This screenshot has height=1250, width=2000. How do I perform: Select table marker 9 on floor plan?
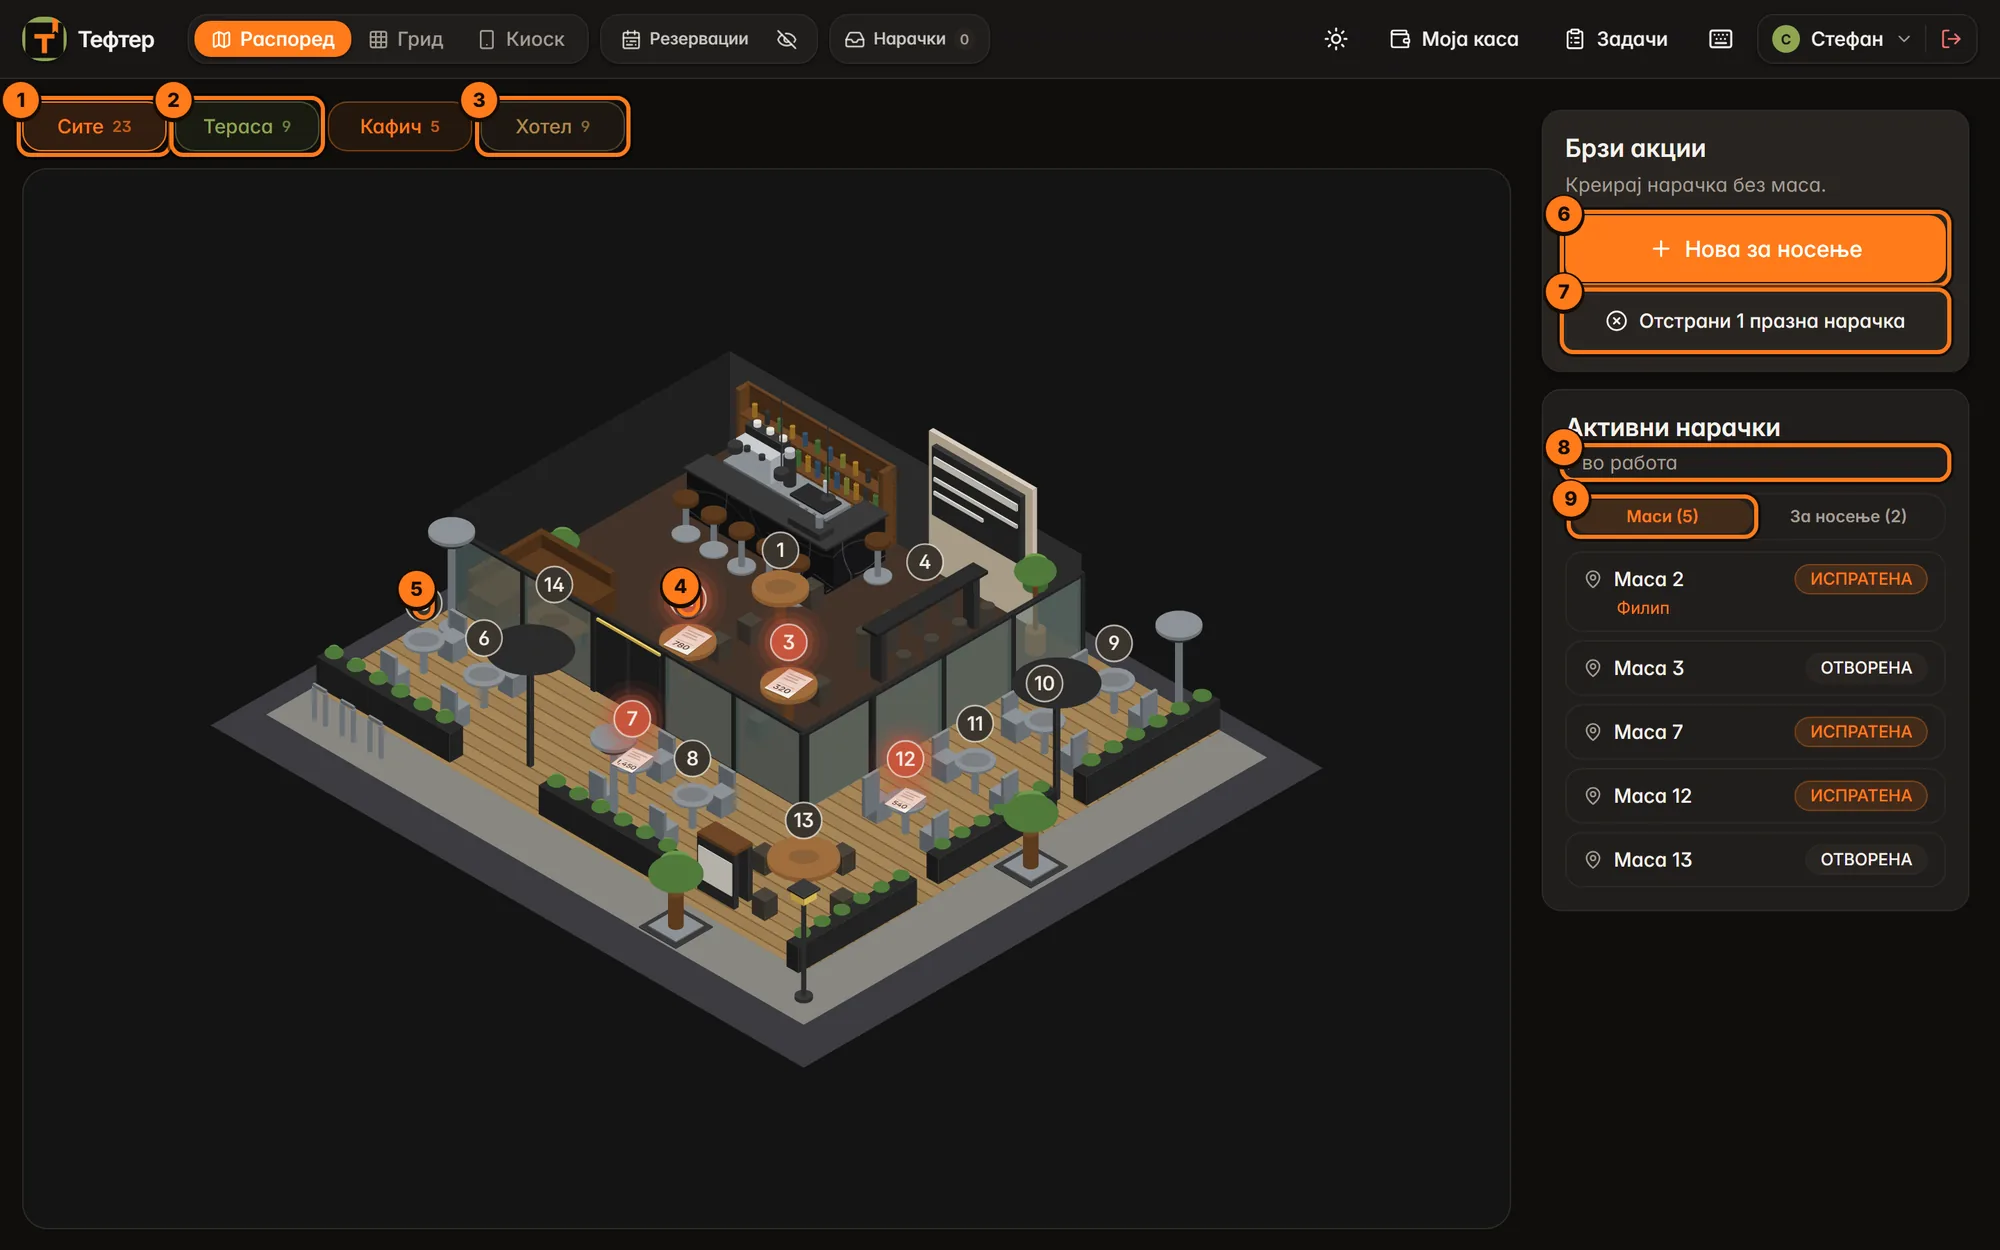tap(1114, 642)
